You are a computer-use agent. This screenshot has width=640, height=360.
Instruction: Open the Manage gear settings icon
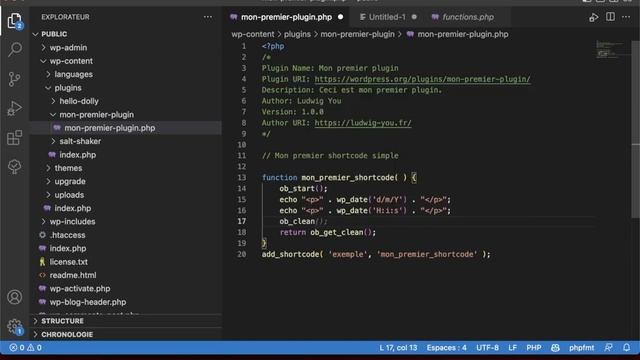(x=15, y=326)
